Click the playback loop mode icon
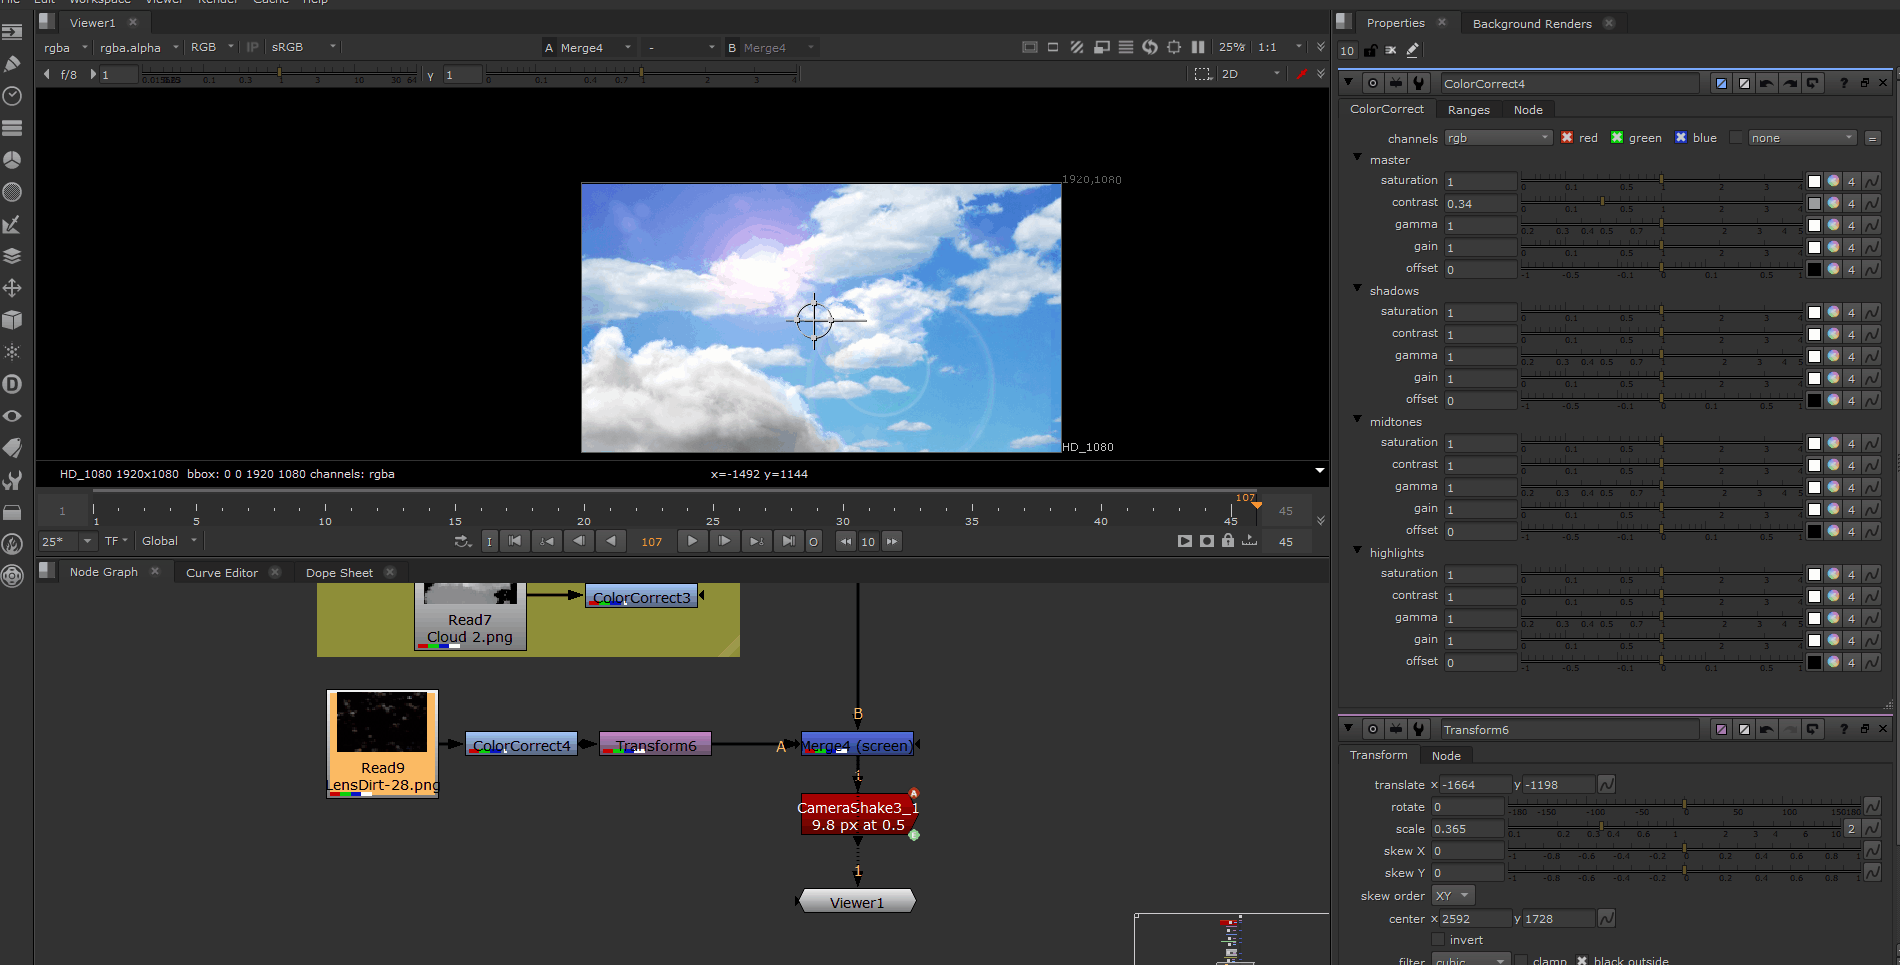This screenshot has height=965, width=1900. 462,541
